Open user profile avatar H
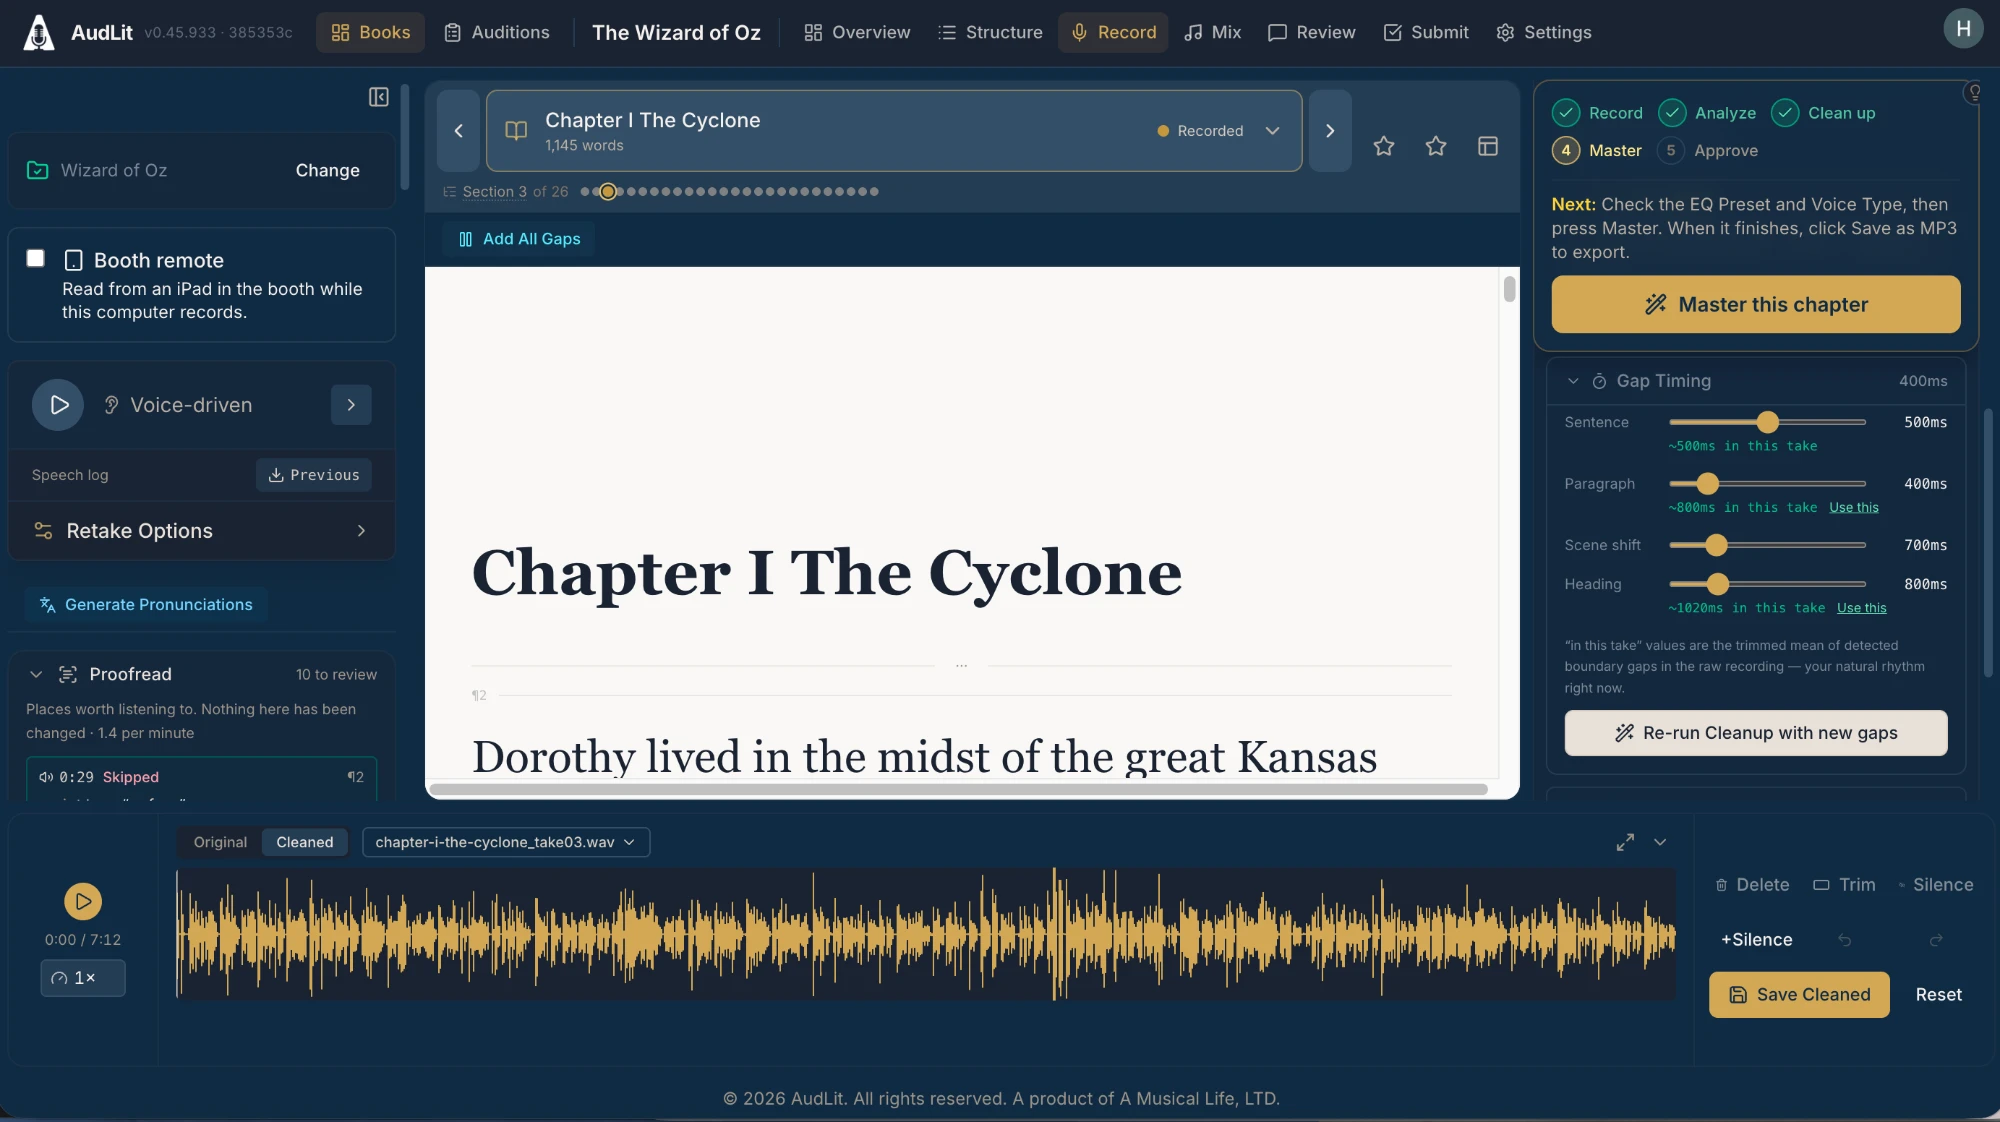 coord(1963,29)
